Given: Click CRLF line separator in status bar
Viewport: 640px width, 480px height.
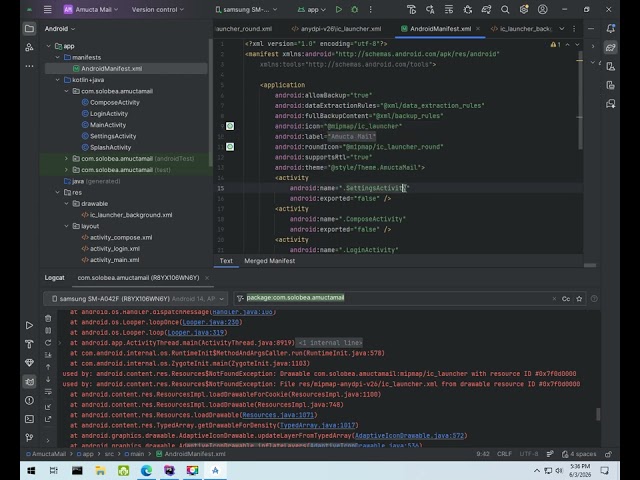Looking at the screenshot, I should pyautogui.click(x=504, y=454).
